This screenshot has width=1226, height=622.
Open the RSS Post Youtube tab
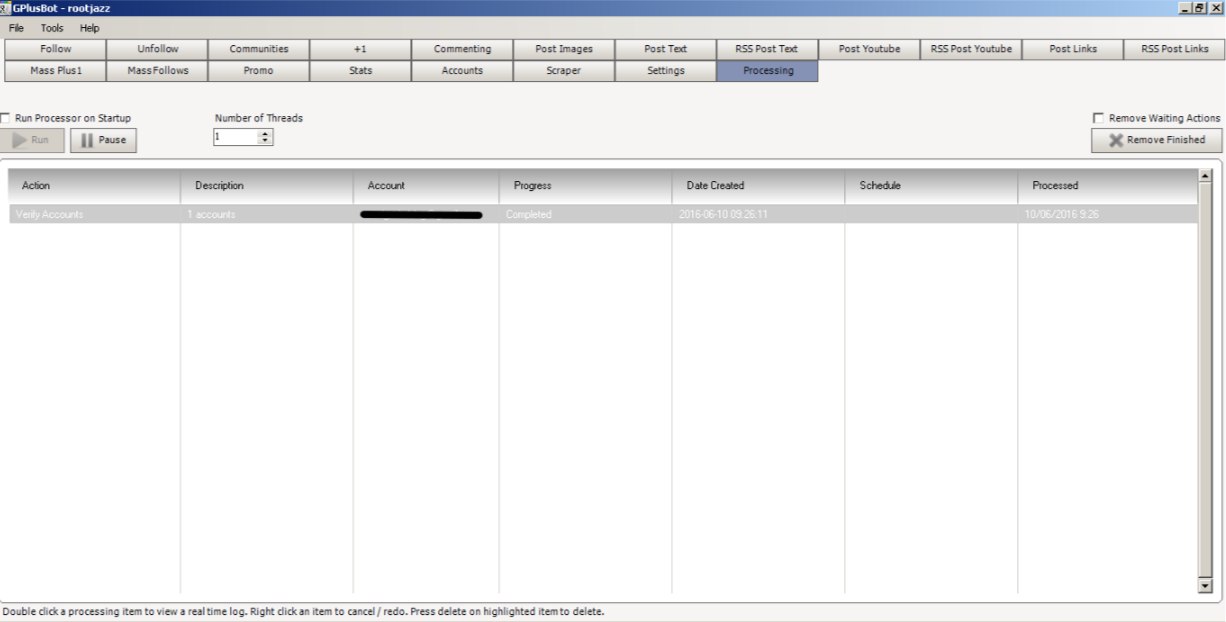click(971, 49)
